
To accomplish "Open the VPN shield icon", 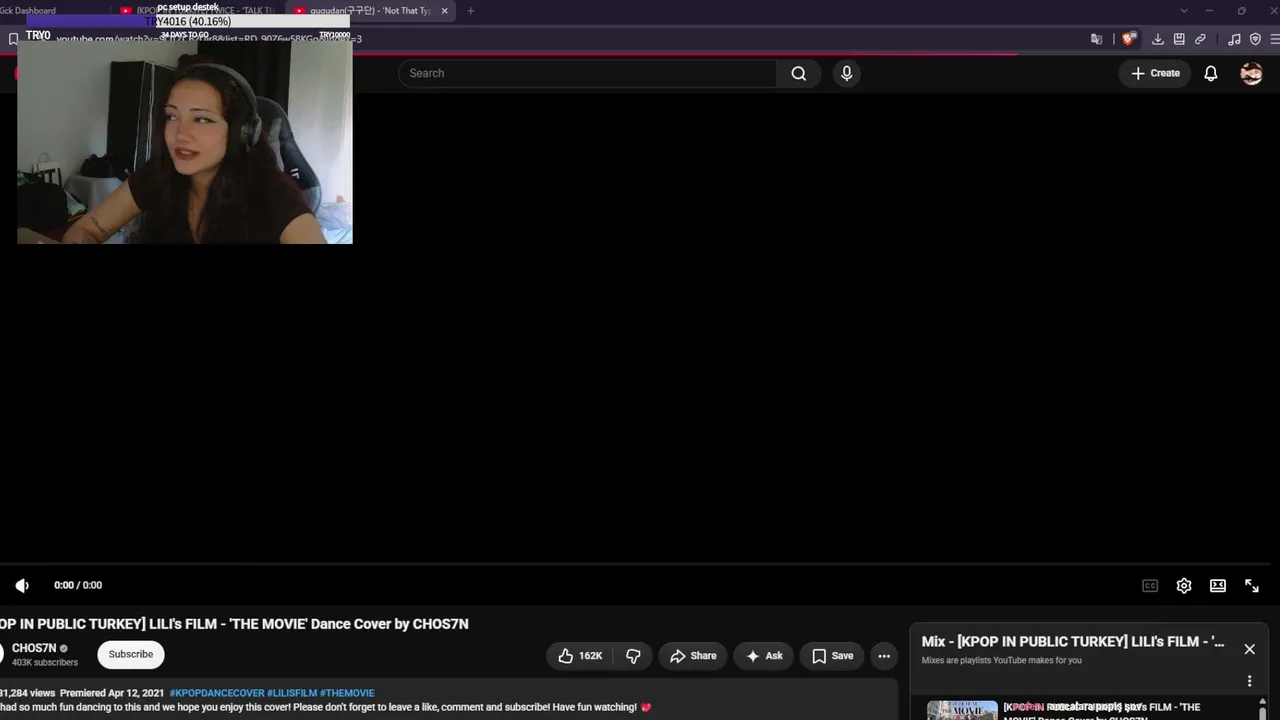I will pyautogui.click(x=1255, y=39).
